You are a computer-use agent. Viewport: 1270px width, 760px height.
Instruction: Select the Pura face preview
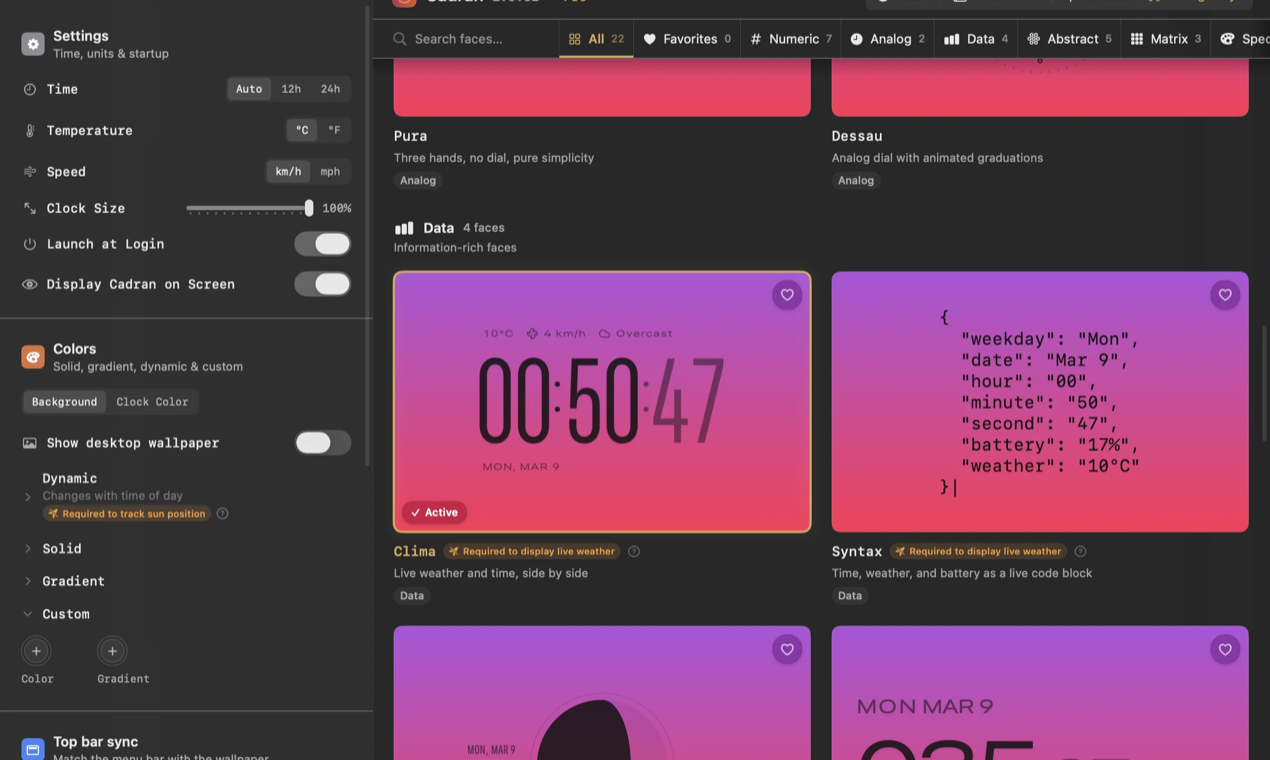click(602, 87)
